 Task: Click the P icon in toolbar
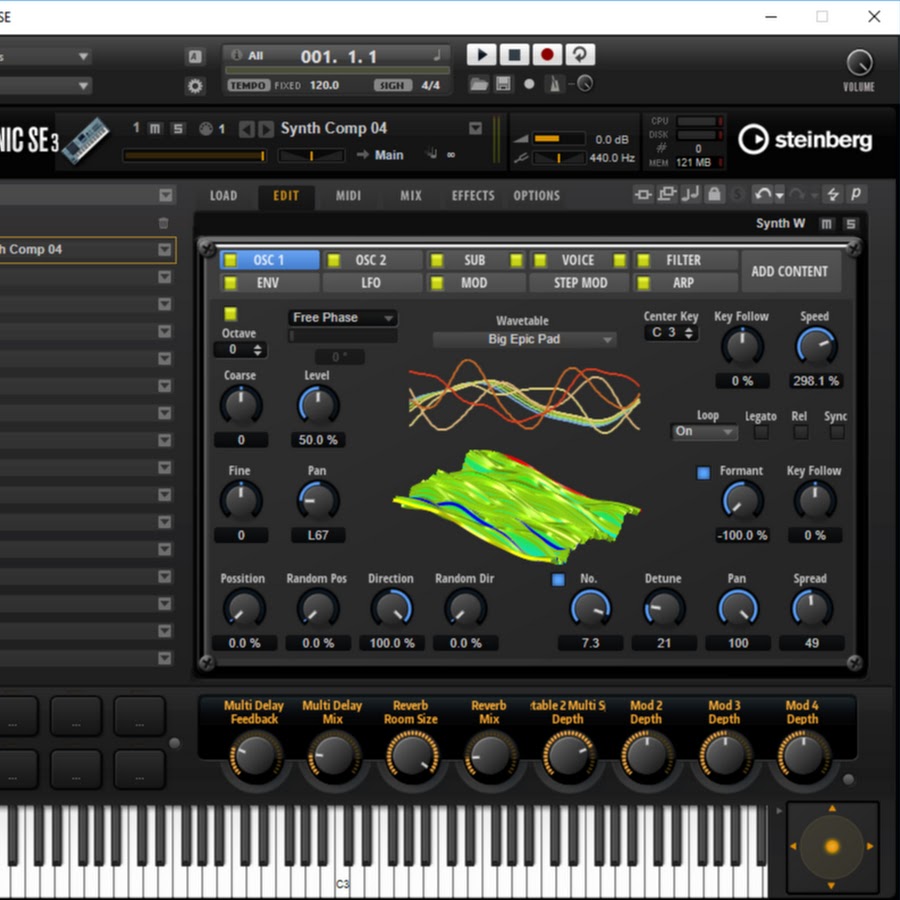(x=856, y=194)
